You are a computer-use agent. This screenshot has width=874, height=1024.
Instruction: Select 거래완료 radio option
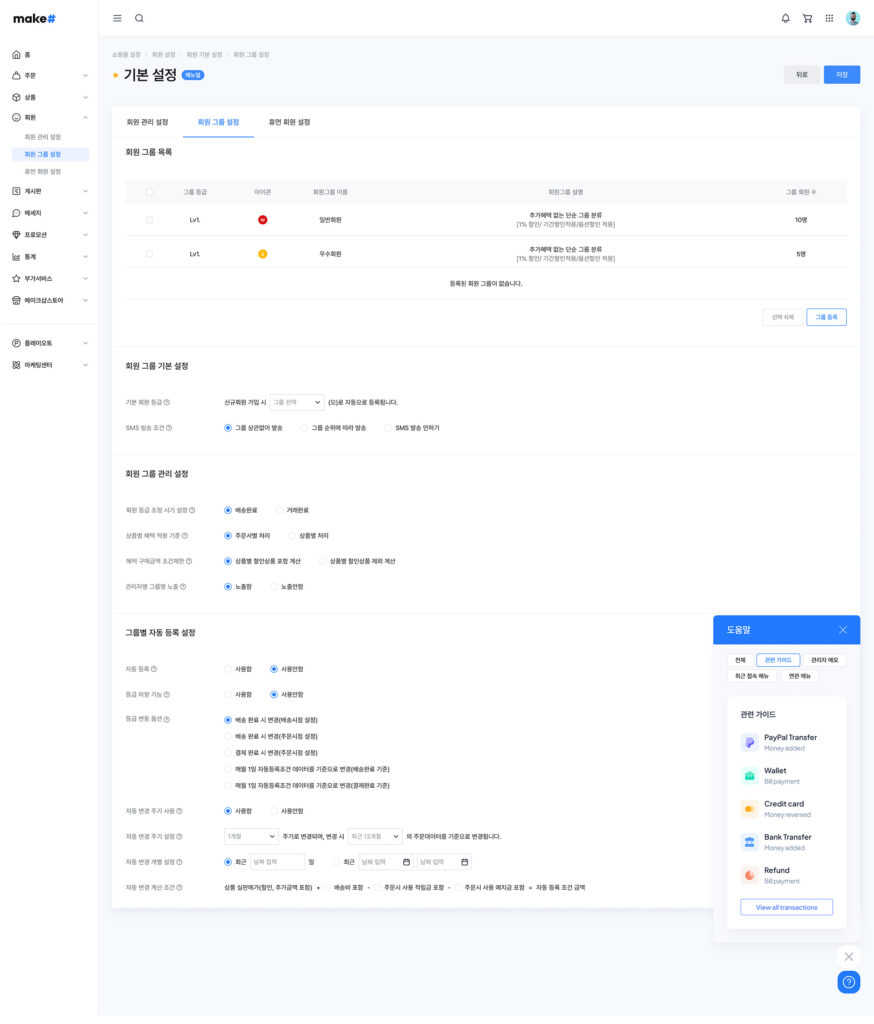pyautogui.click(x=279, y=510)
